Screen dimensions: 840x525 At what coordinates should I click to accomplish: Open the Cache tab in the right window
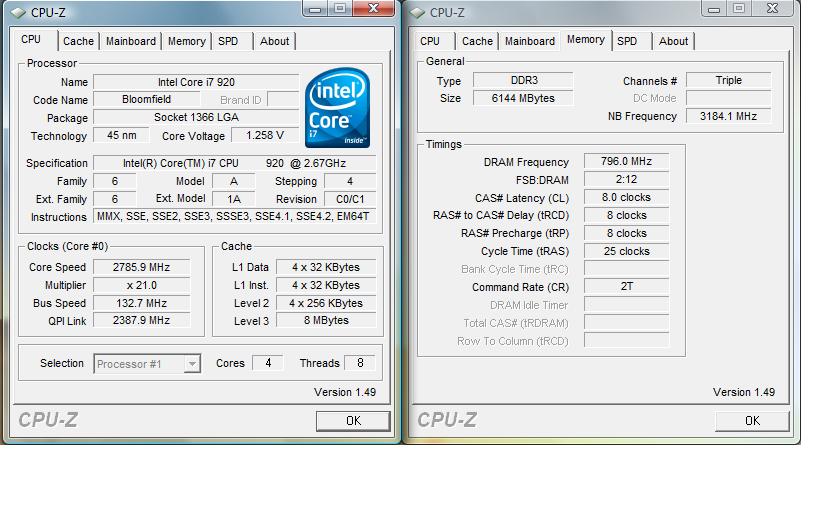477,41
